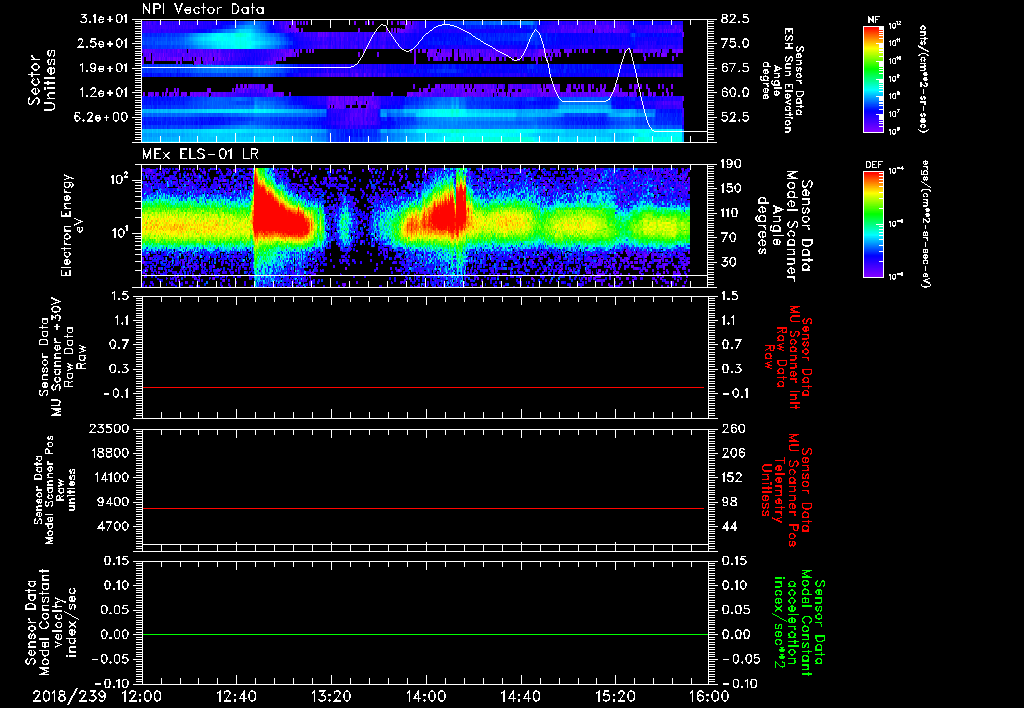Click the 15:20 time axis label
Viewport: 1024px width, 708px height.
point(615,696)
